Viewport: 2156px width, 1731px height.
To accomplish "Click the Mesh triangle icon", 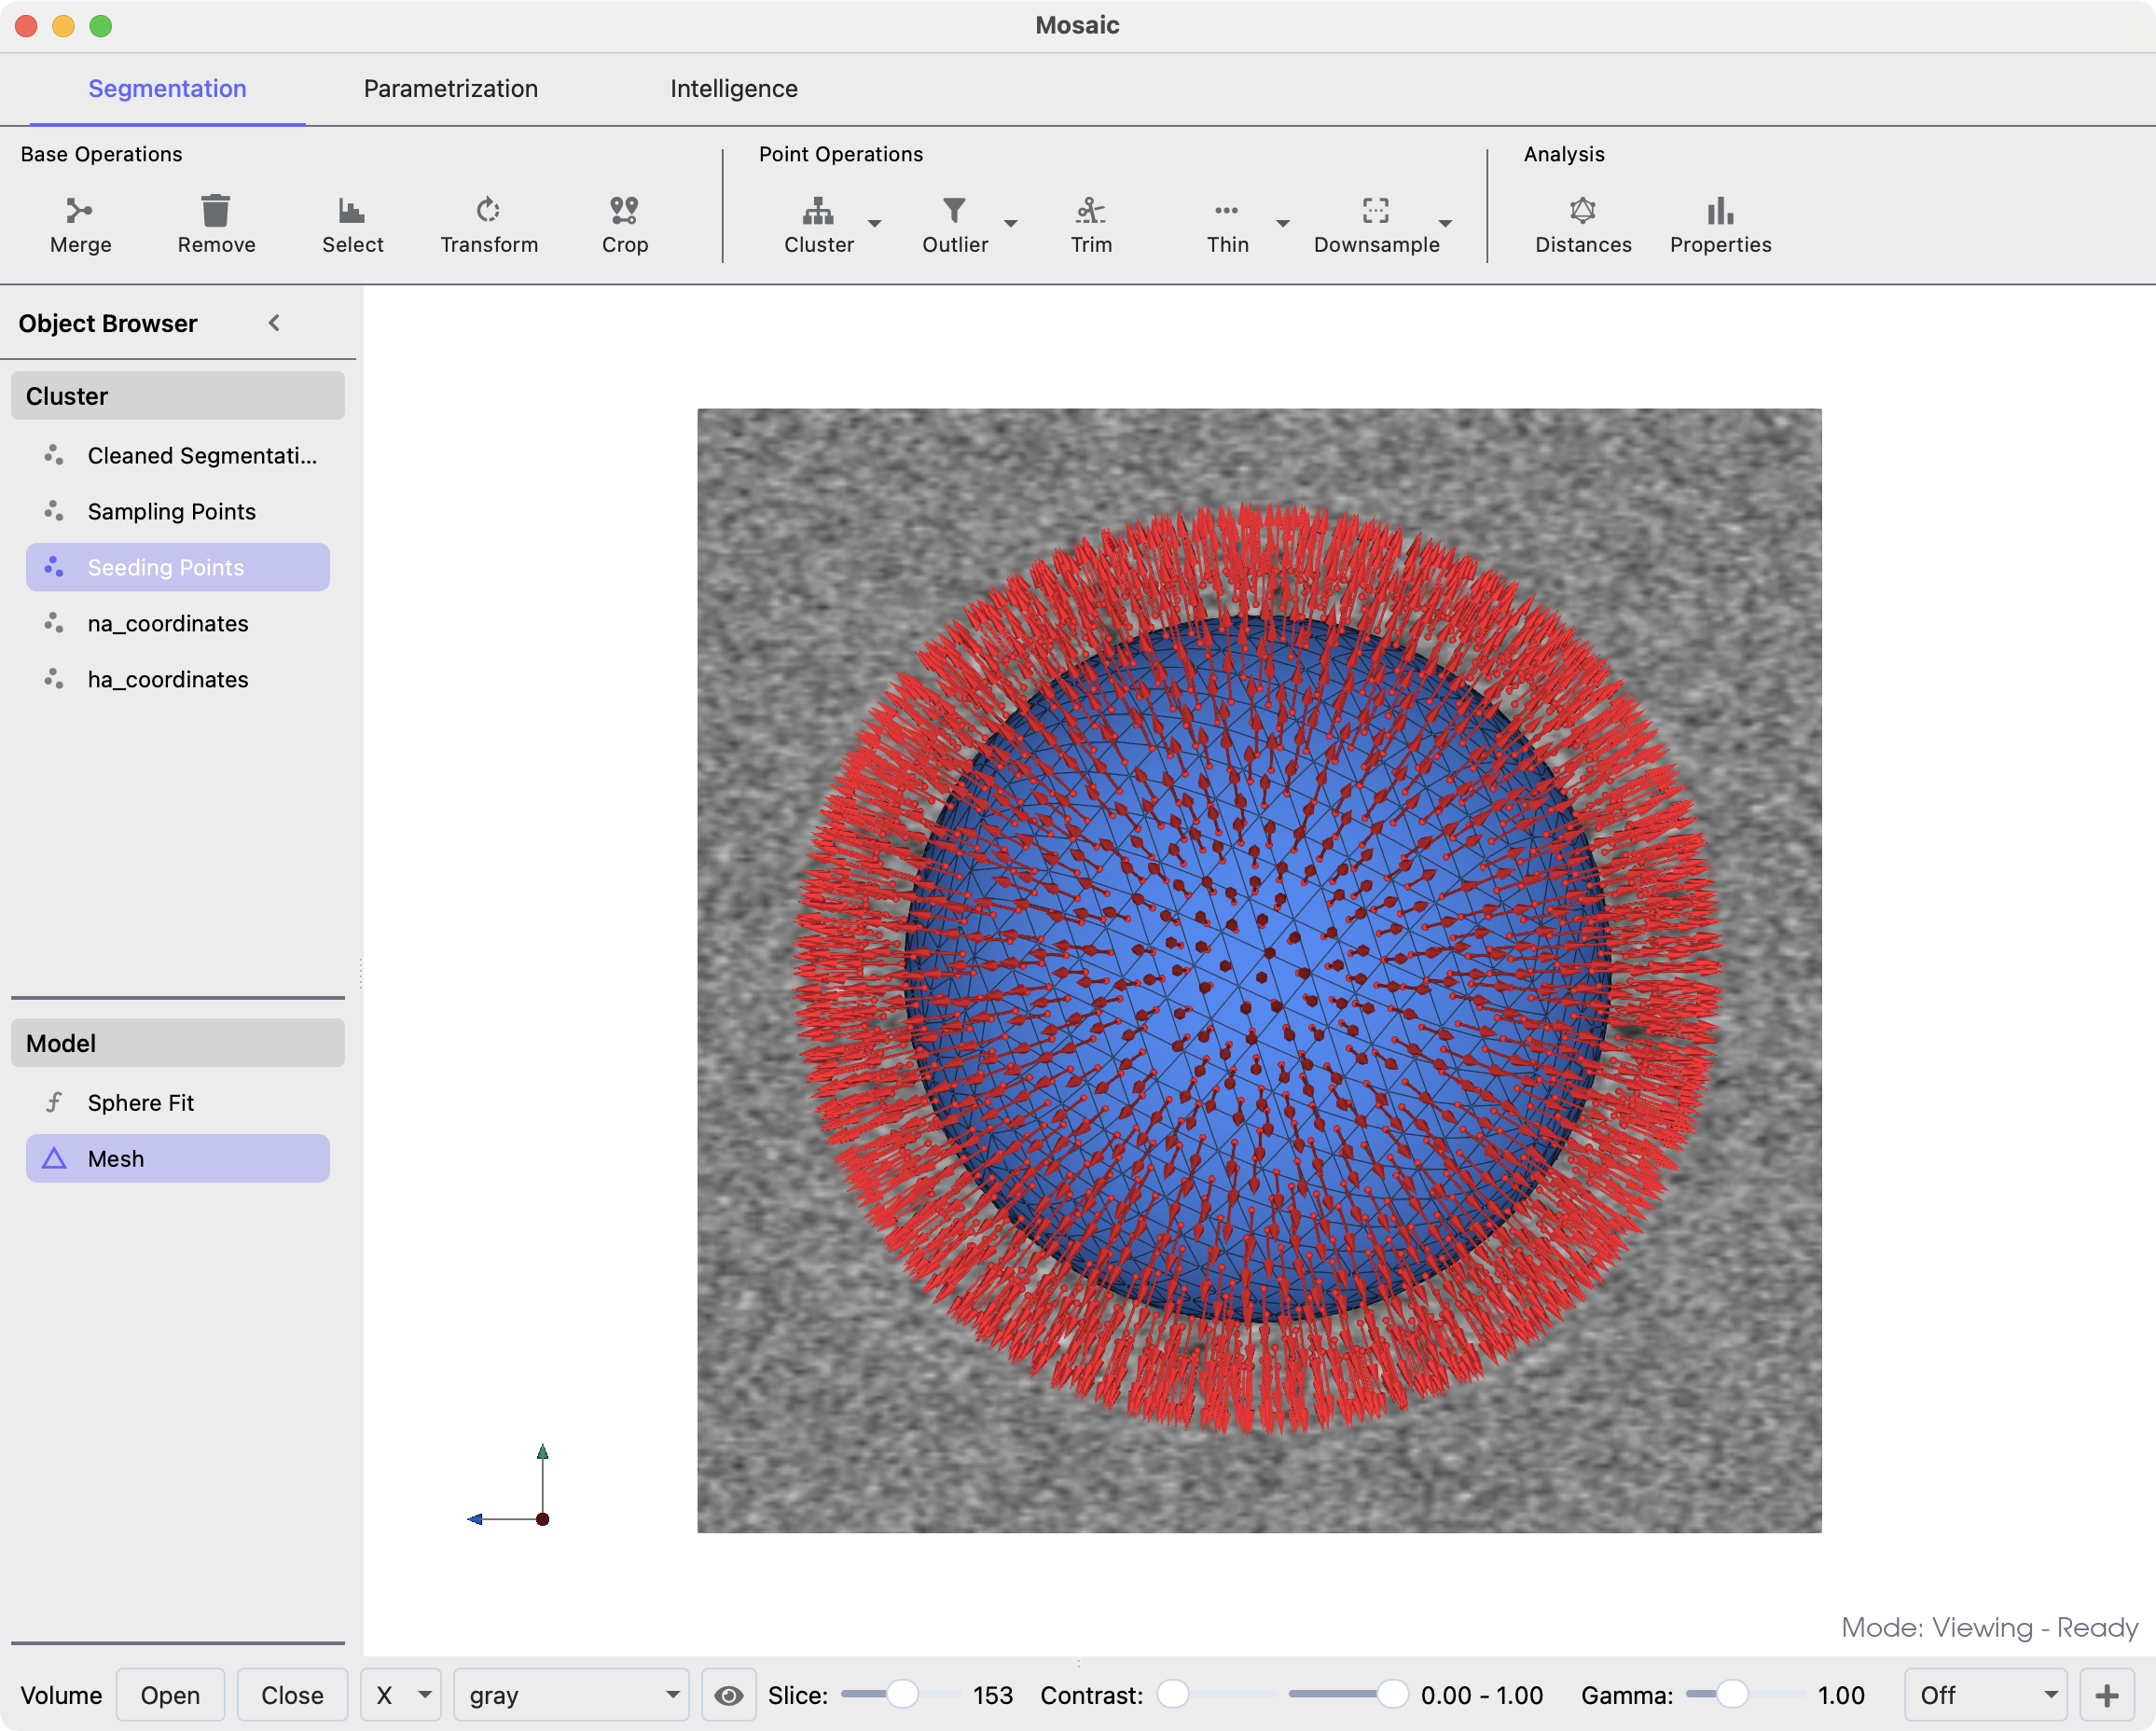I will click(54, 1158).
